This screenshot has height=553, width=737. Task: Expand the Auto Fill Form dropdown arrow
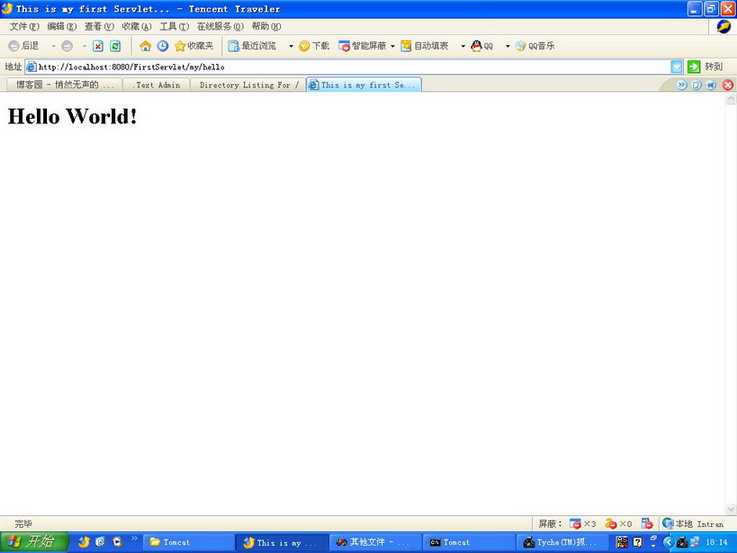click(463, 46)
